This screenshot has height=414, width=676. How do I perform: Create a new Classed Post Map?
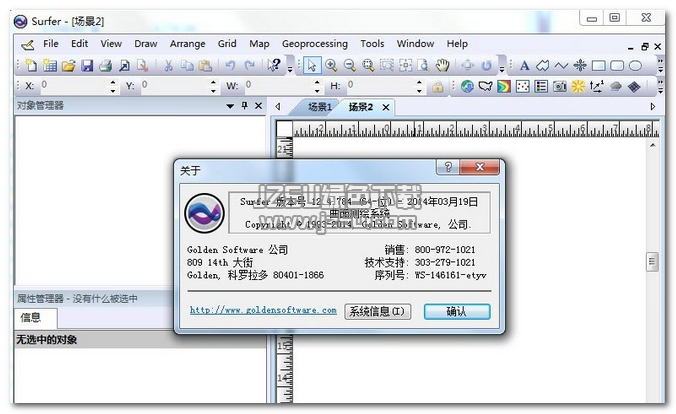(541, 87)
